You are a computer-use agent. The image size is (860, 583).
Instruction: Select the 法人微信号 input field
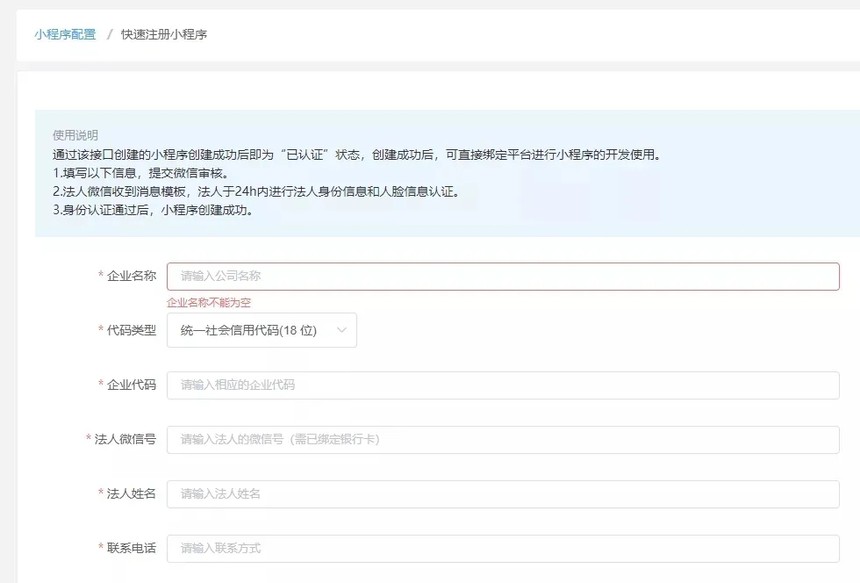pyautogui.click(x=502, y=439)
